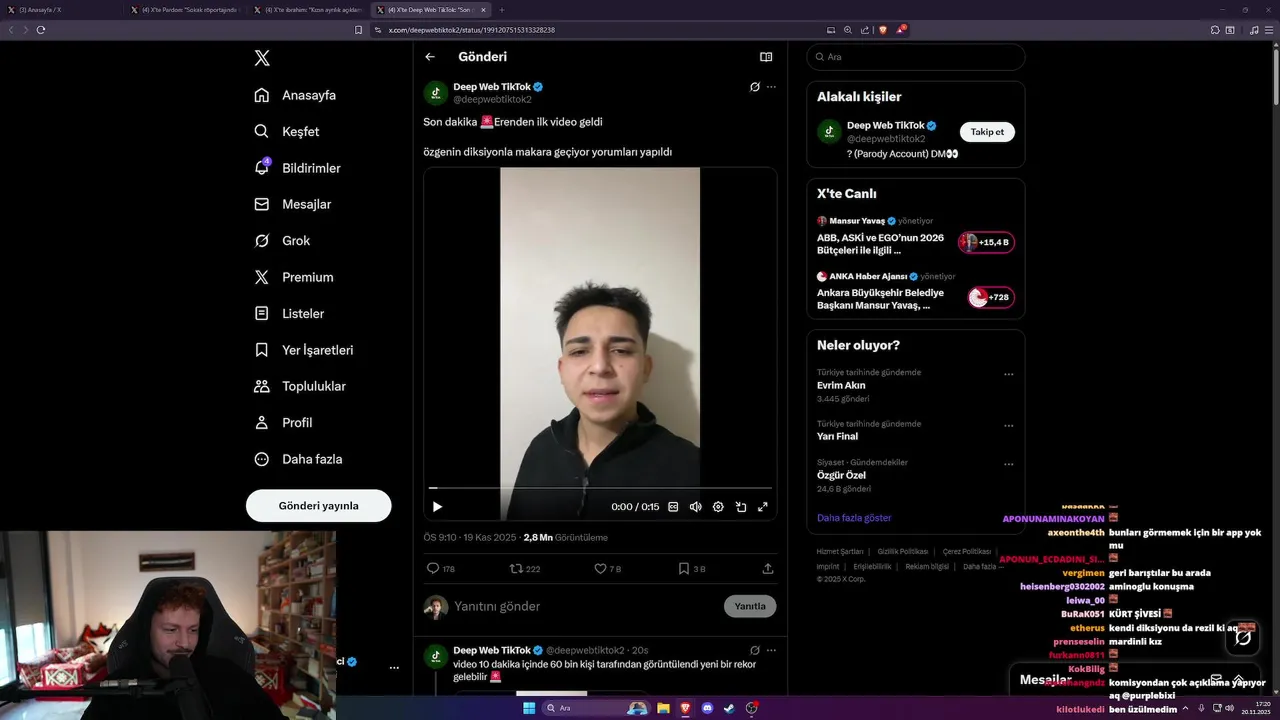The image size is (1280, 720).
Task: Open Brave Rewards triangle icon
Action: coord(901,30)
